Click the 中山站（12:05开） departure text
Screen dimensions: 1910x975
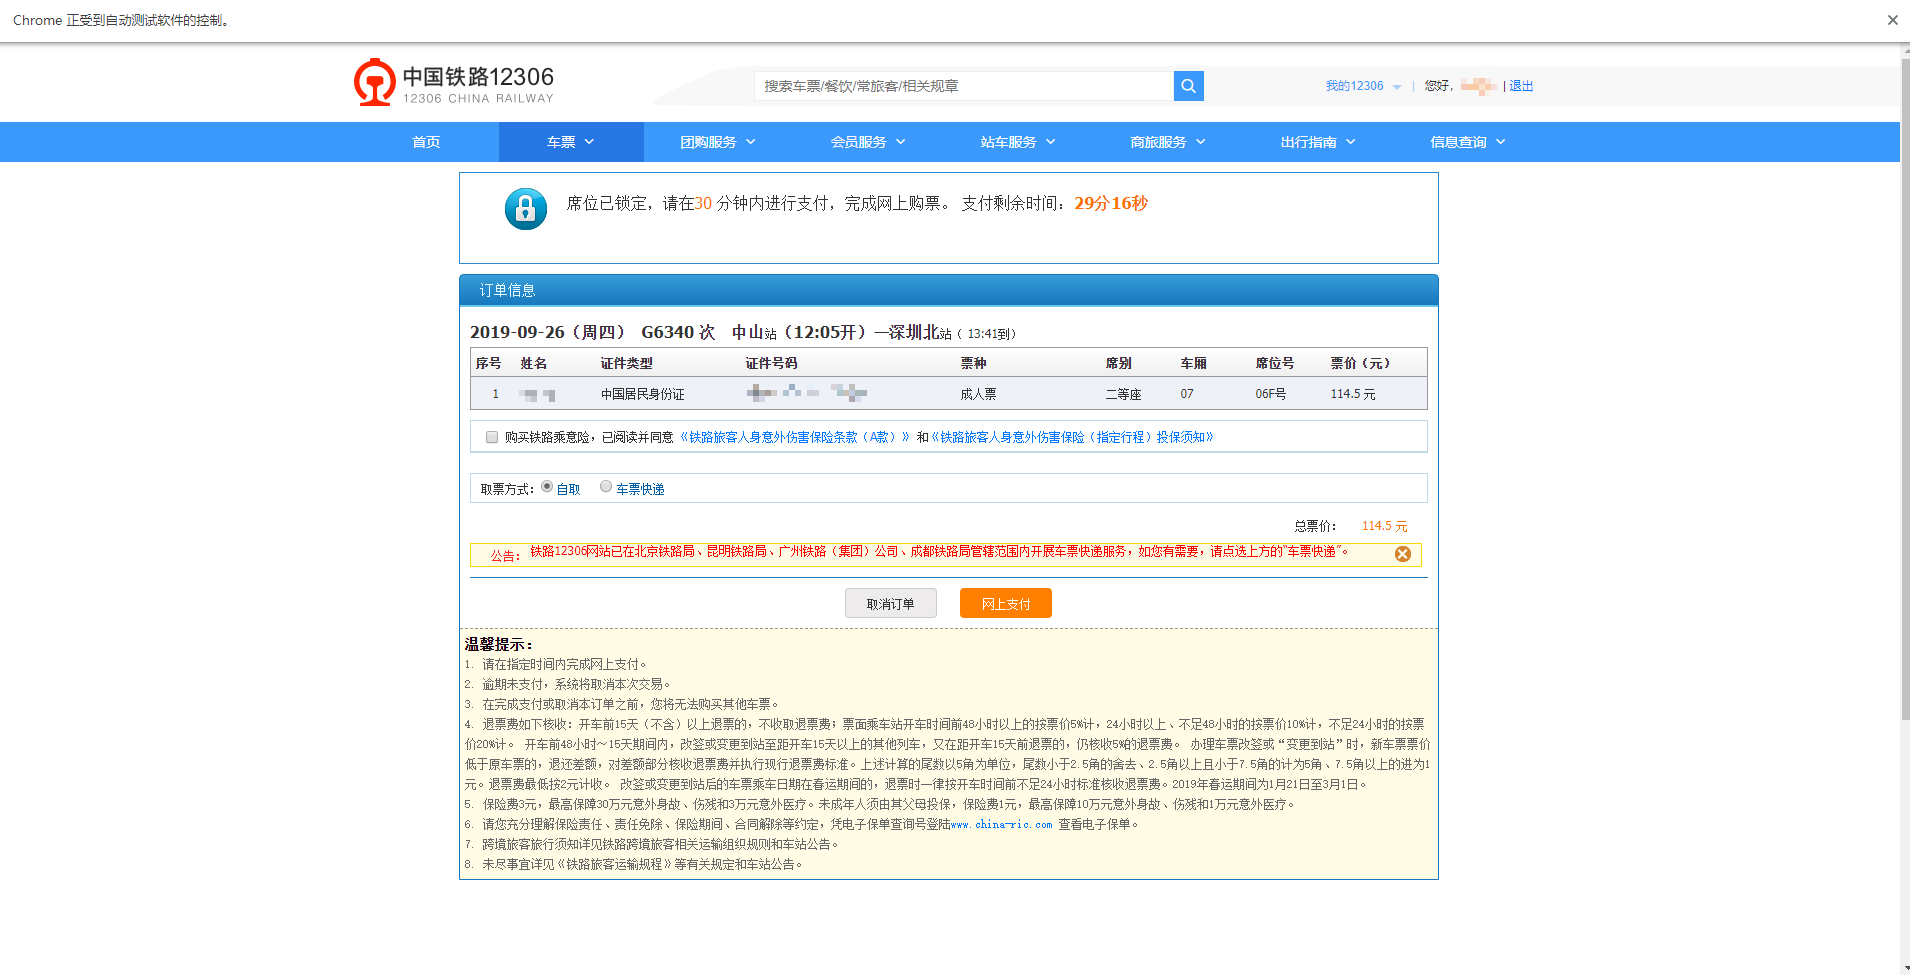point(801,332)
